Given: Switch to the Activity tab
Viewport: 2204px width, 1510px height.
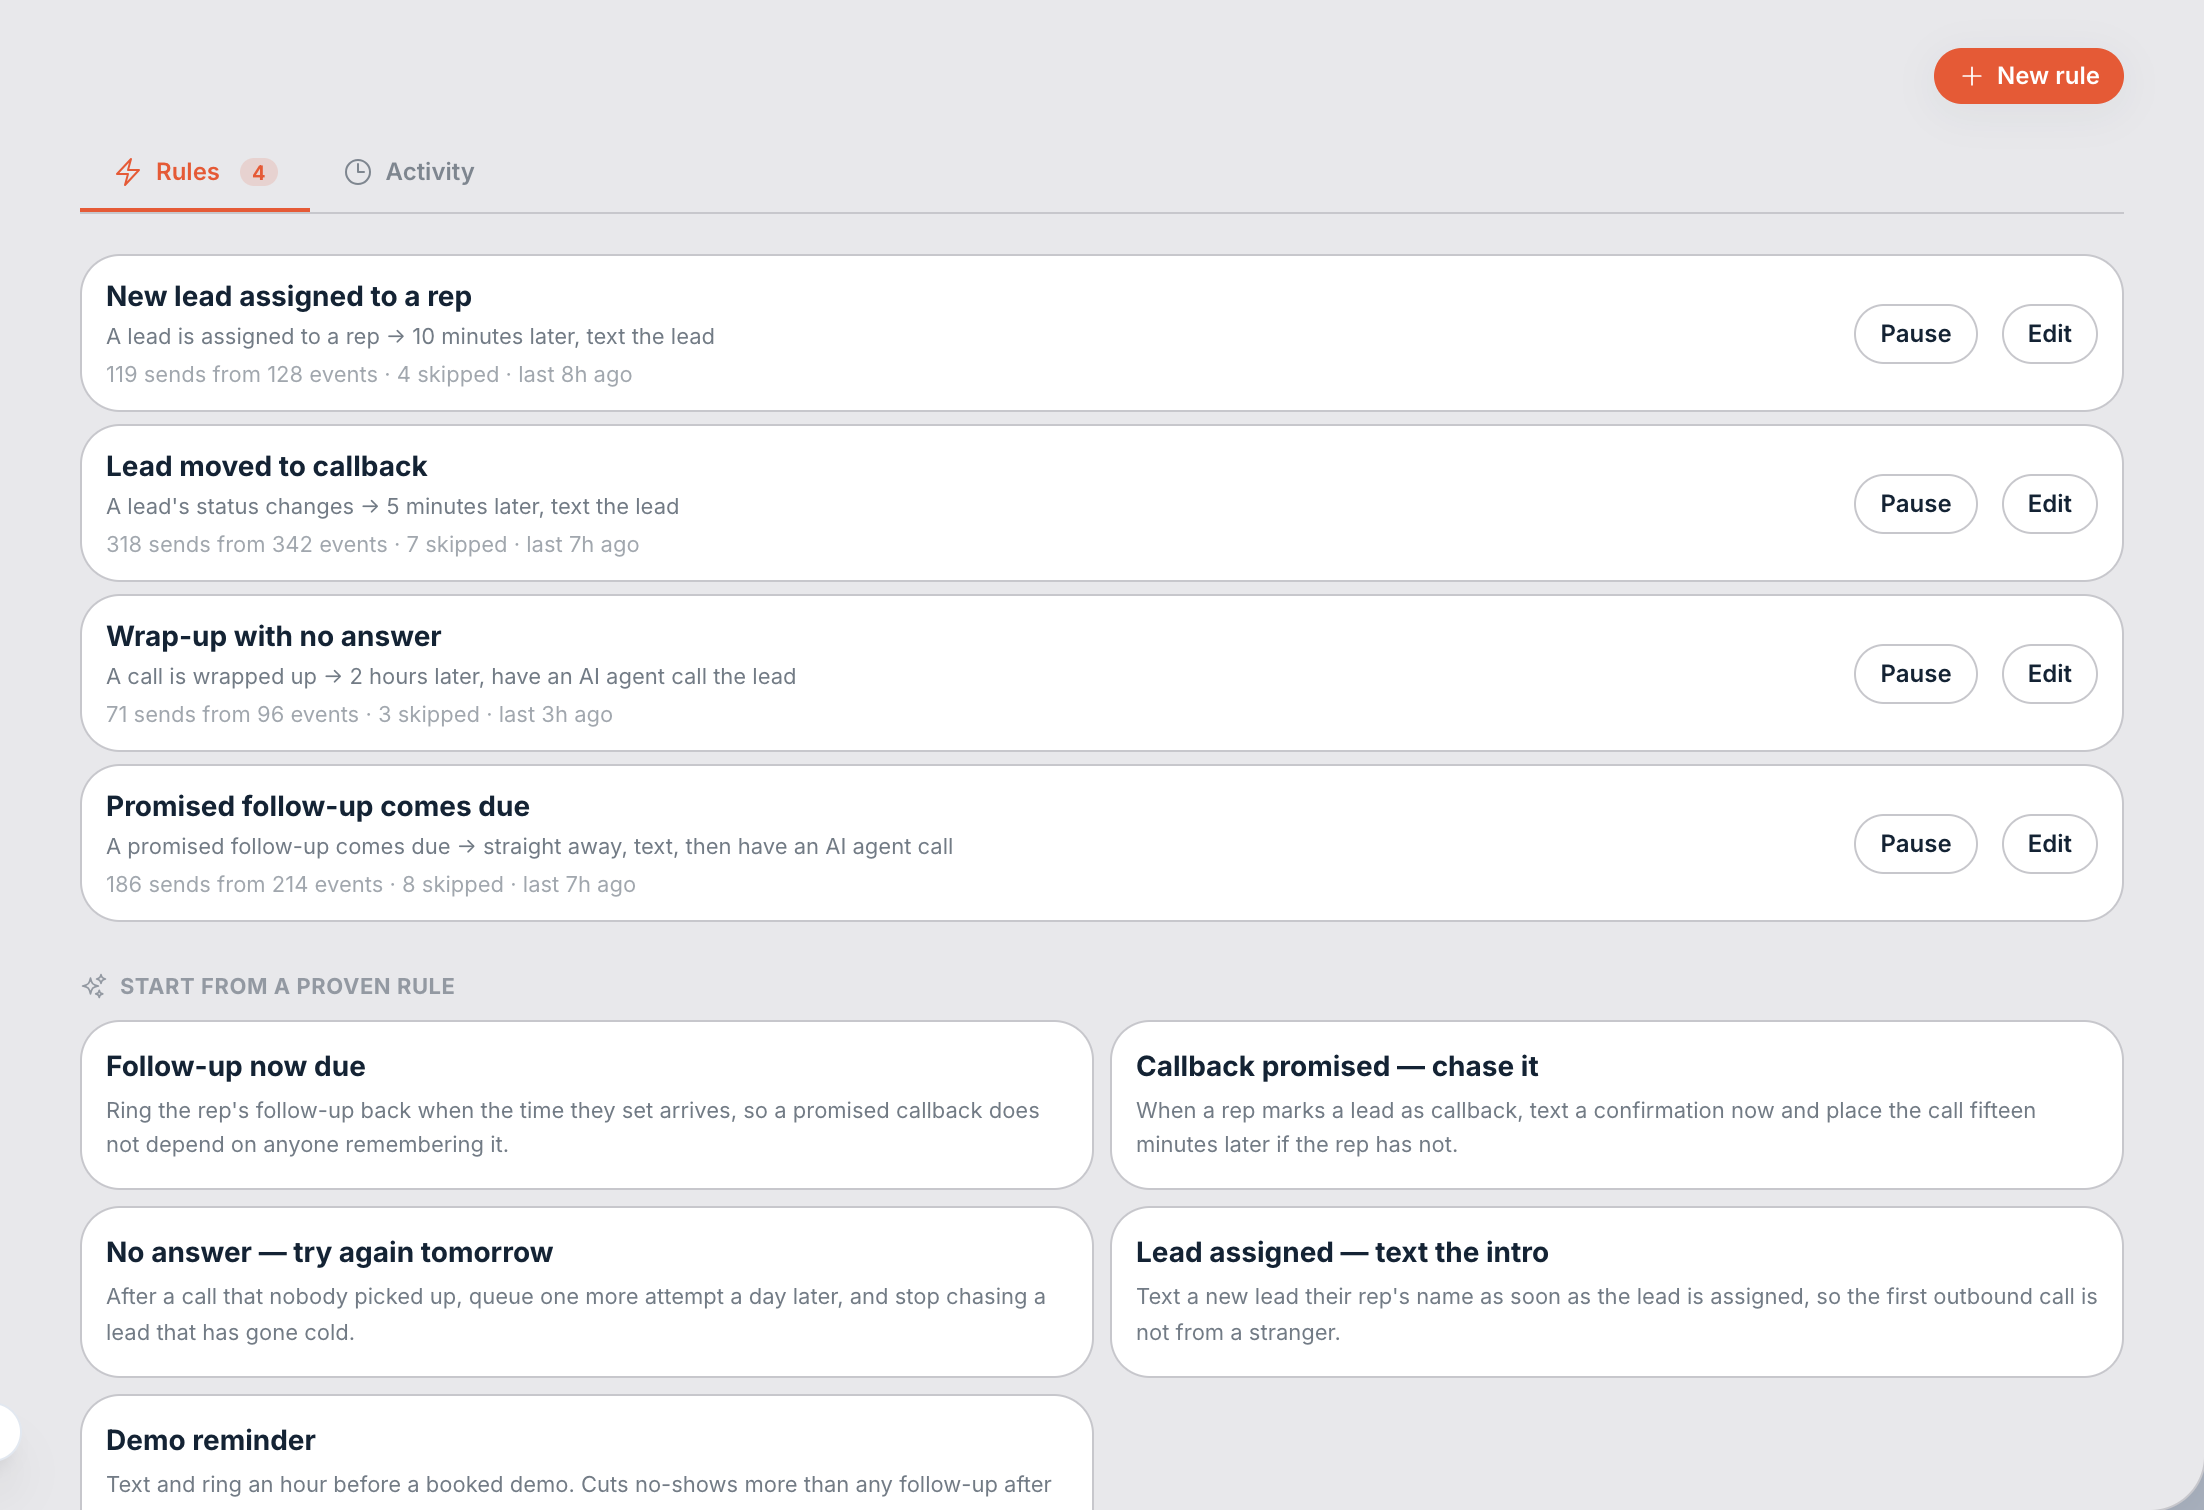Looking at the screenshot, I should point(410,172).
